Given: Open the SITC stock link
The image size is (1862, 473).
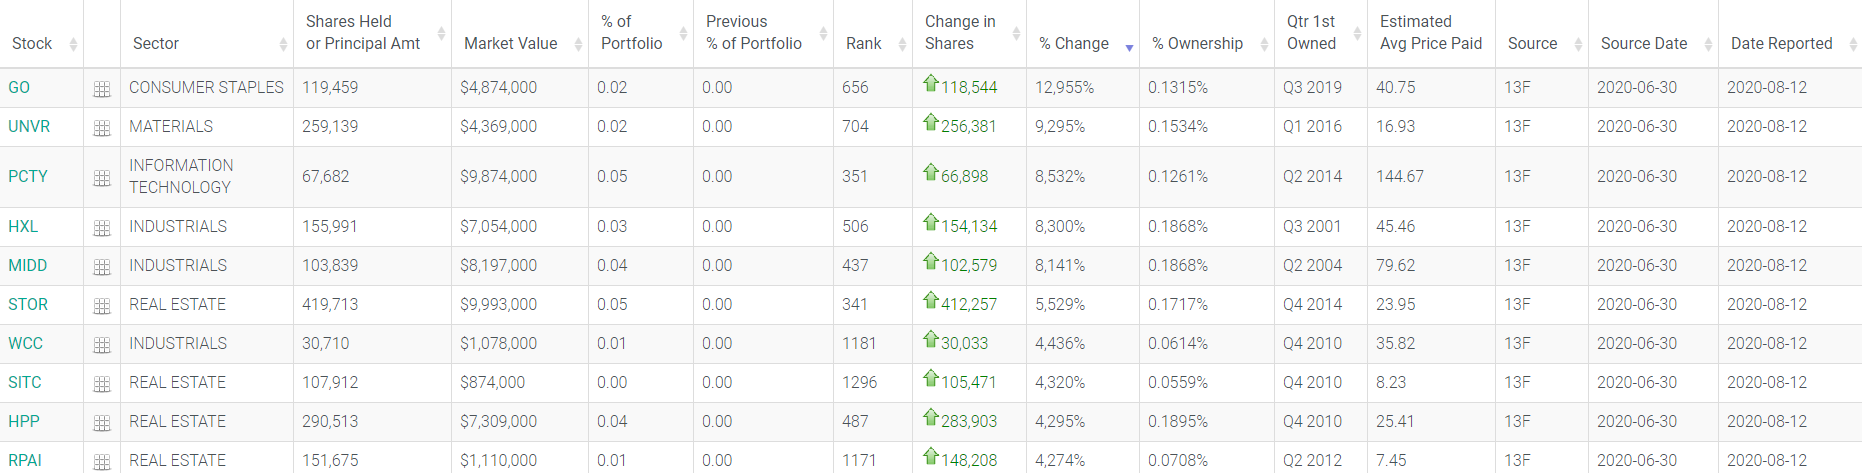Looking at the screenshot, I should pyautogui.click(x=25, y=383).
